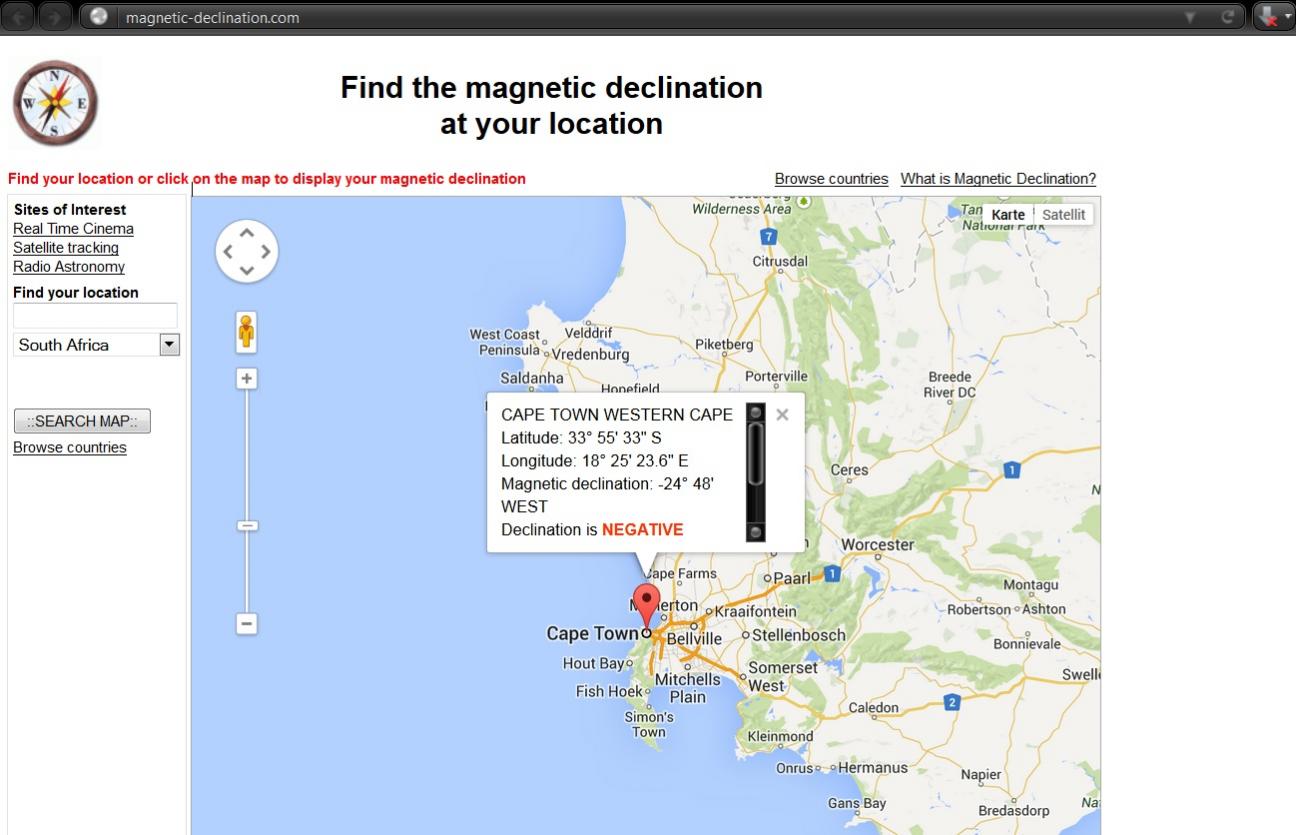
Task: Click the map zoom slider handle
Action: coord(246,526)
